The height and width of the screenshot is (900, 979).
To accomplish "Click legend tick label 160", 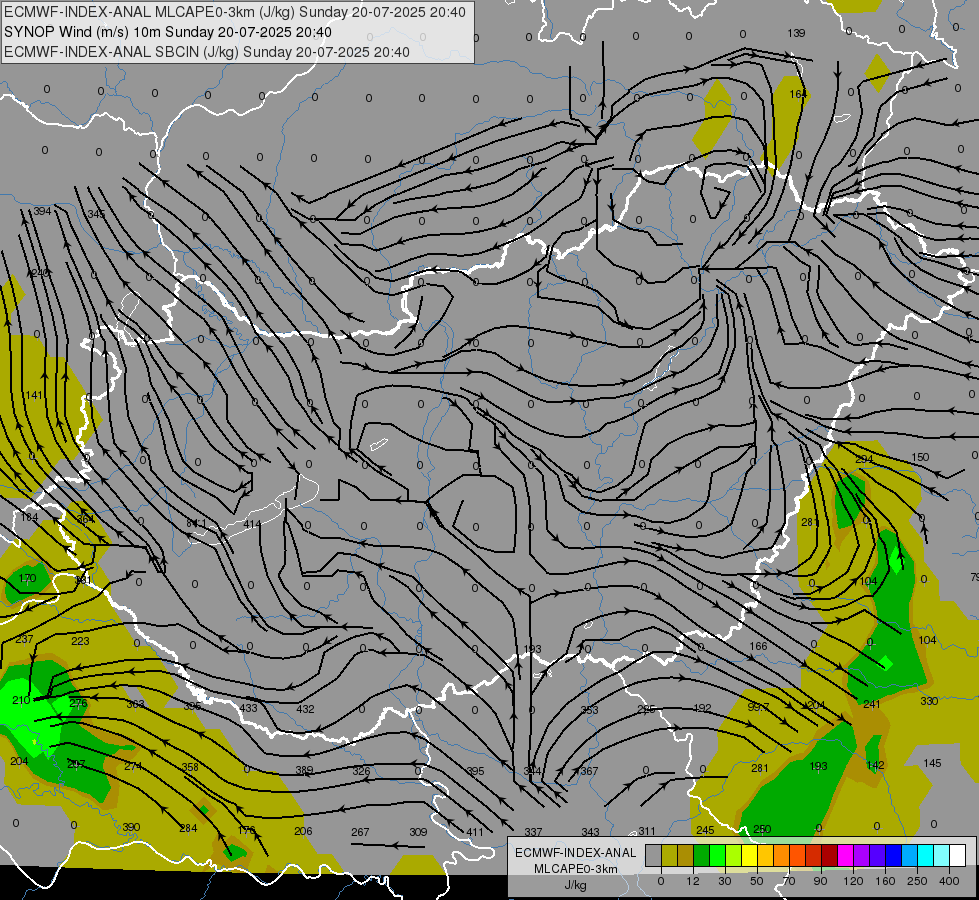I will pos(885,881).
